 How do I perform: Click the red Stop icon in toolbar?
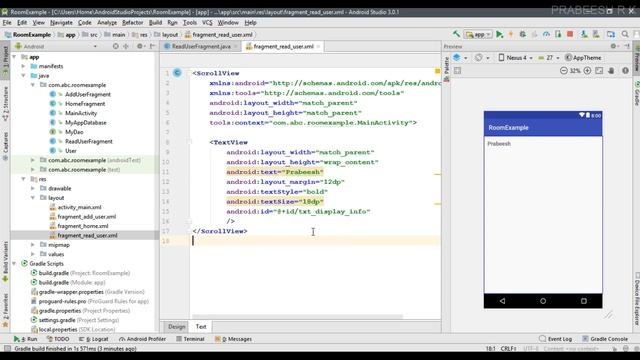(570, 34)
